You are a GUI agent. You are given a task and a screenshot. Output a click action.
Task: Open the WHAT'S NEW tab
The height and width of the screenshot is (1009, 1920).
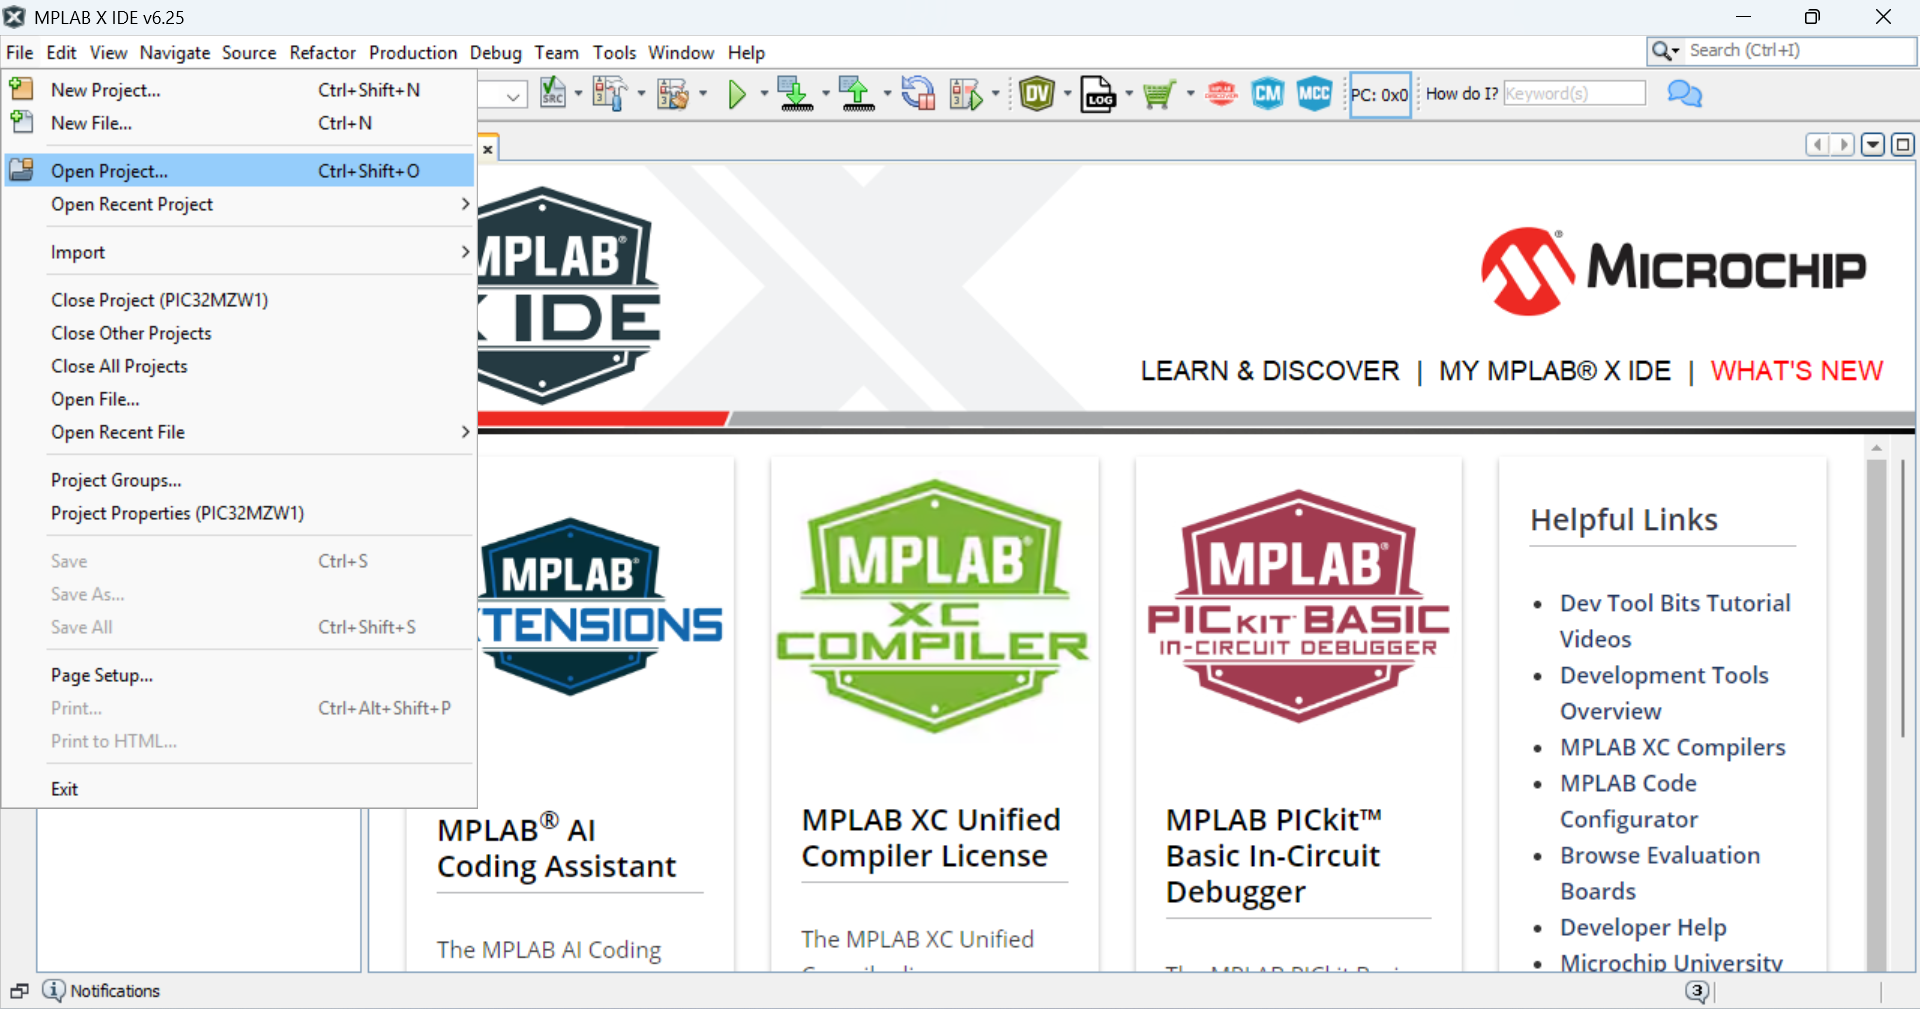pyautogui.click(x=1797, y=371)
